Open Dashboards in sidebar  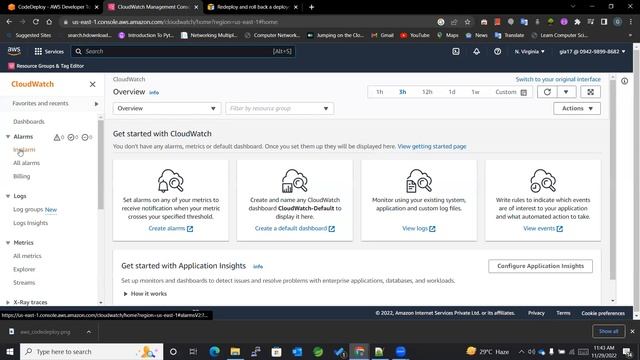(x=29, y=122)
